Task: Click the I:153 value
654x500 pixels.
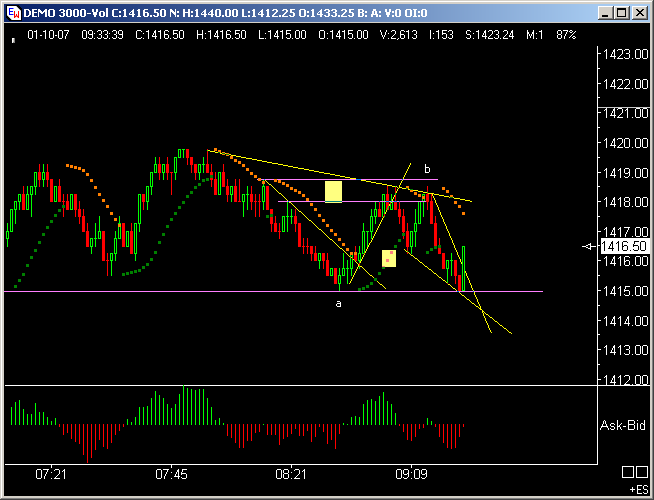Action: click(x=441, y=35)
